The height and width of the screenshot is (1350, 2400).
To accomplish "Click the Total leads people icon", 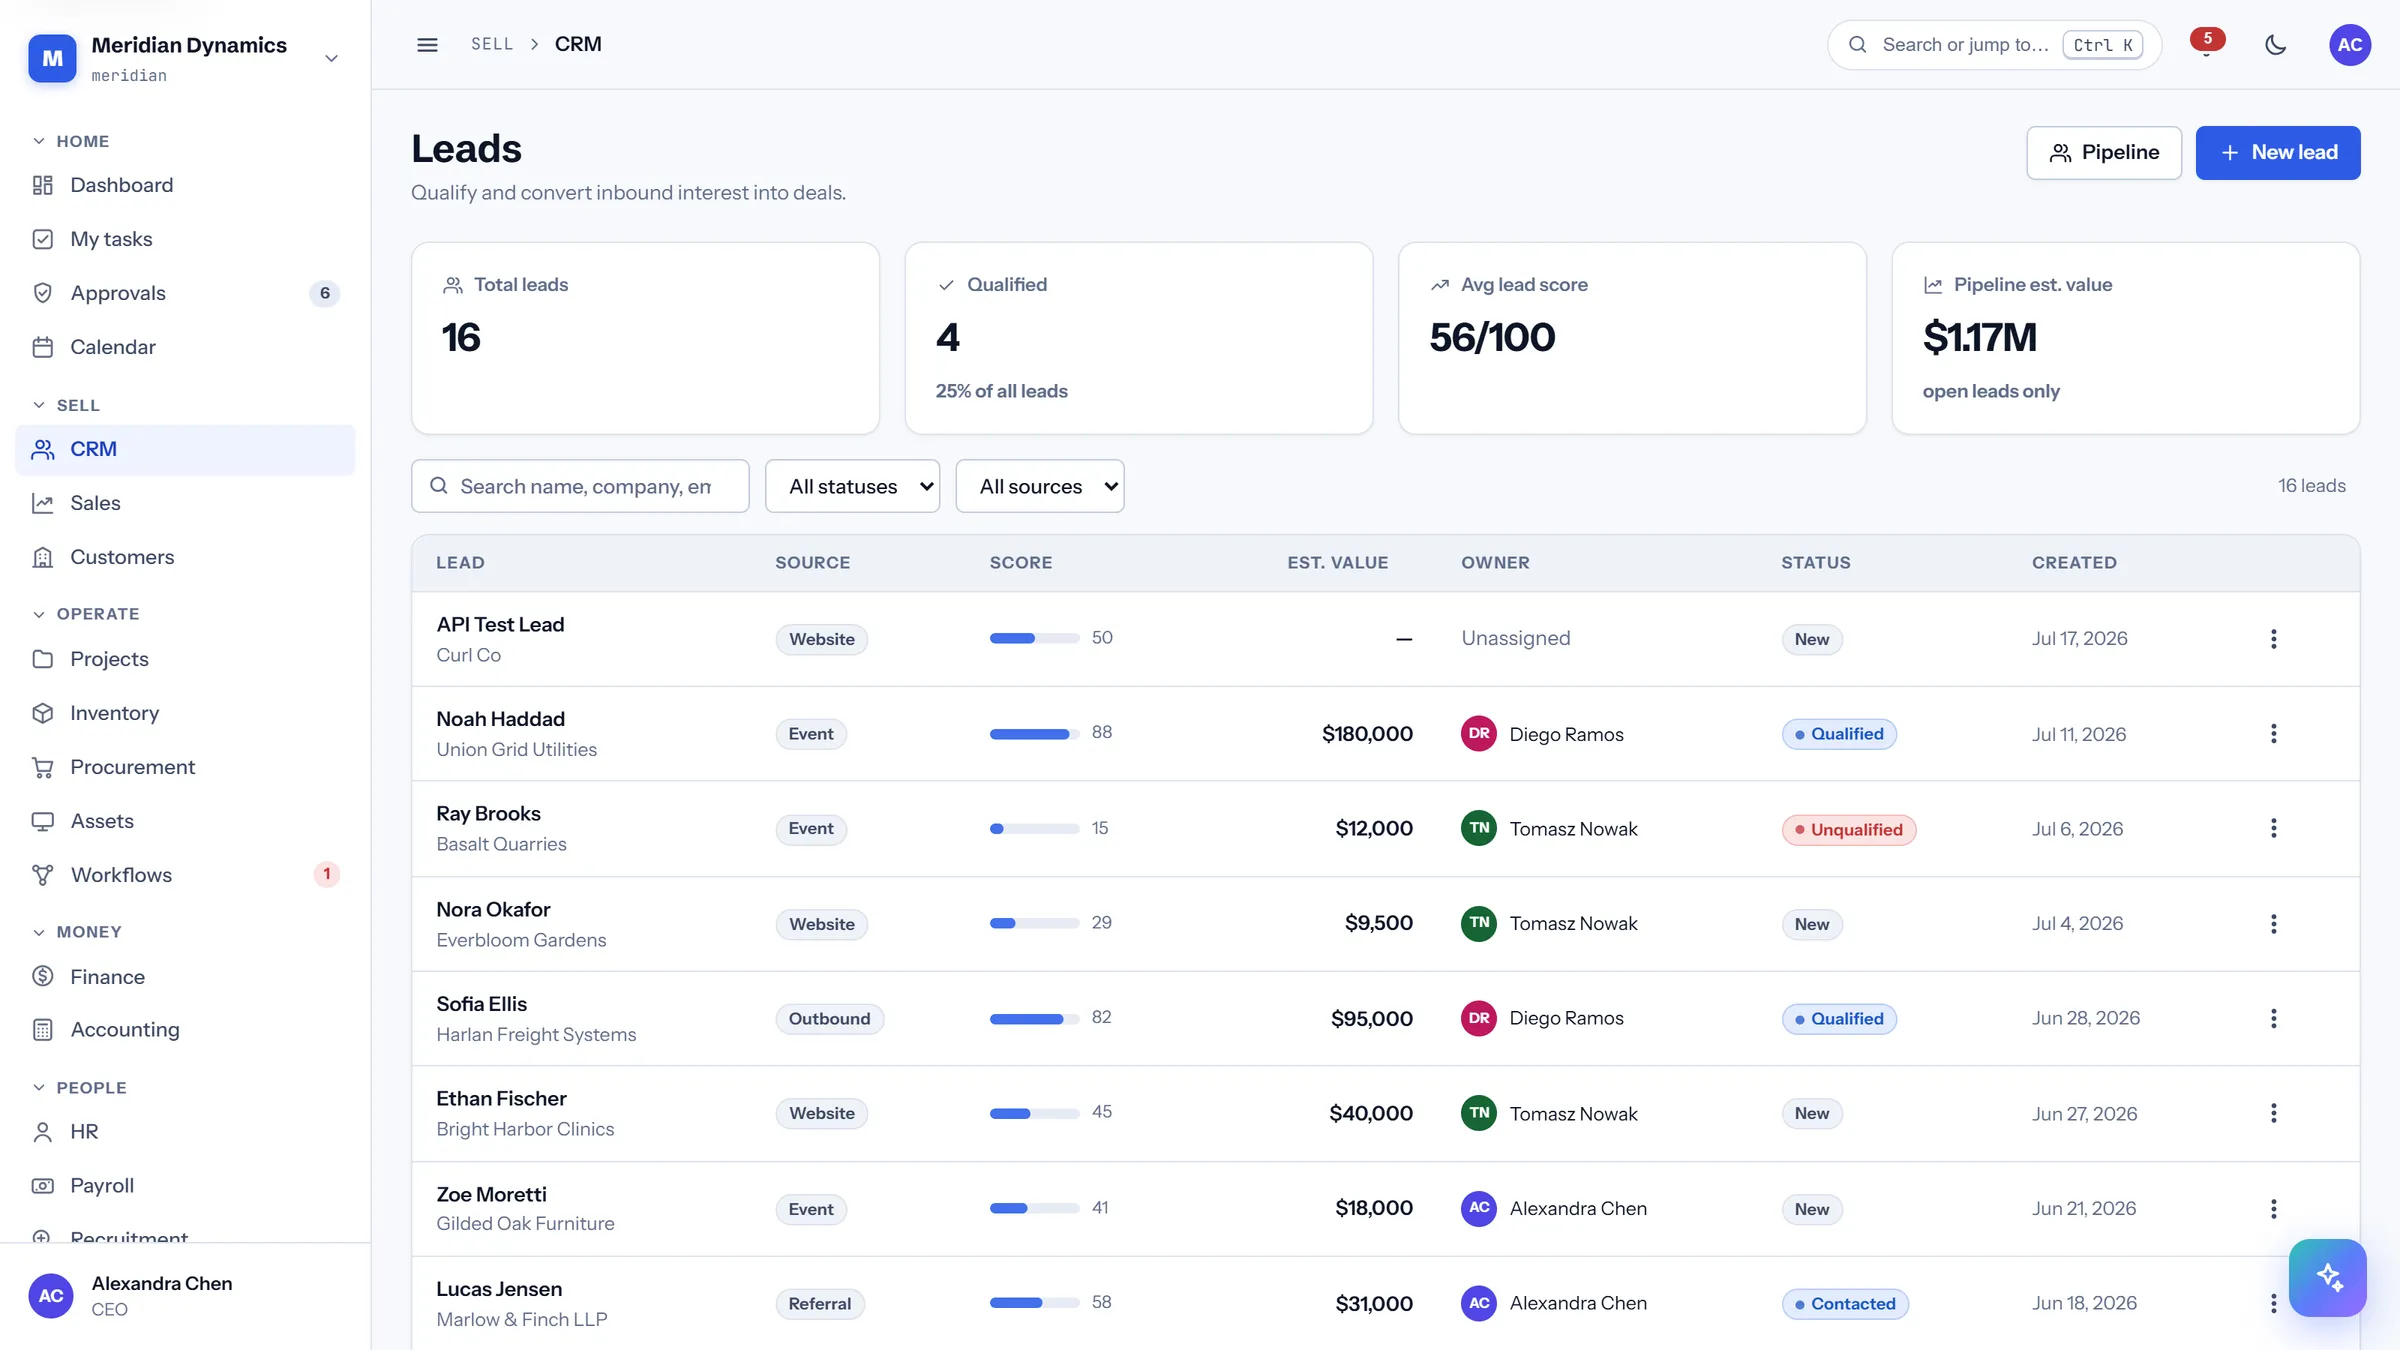I will (452, 285).
